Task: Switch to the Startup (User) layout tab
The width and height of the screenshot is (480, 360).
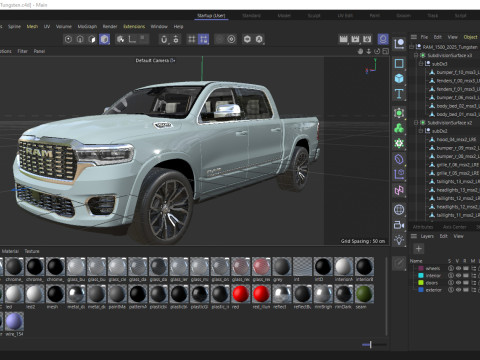Action: click(x=211, y=15)
